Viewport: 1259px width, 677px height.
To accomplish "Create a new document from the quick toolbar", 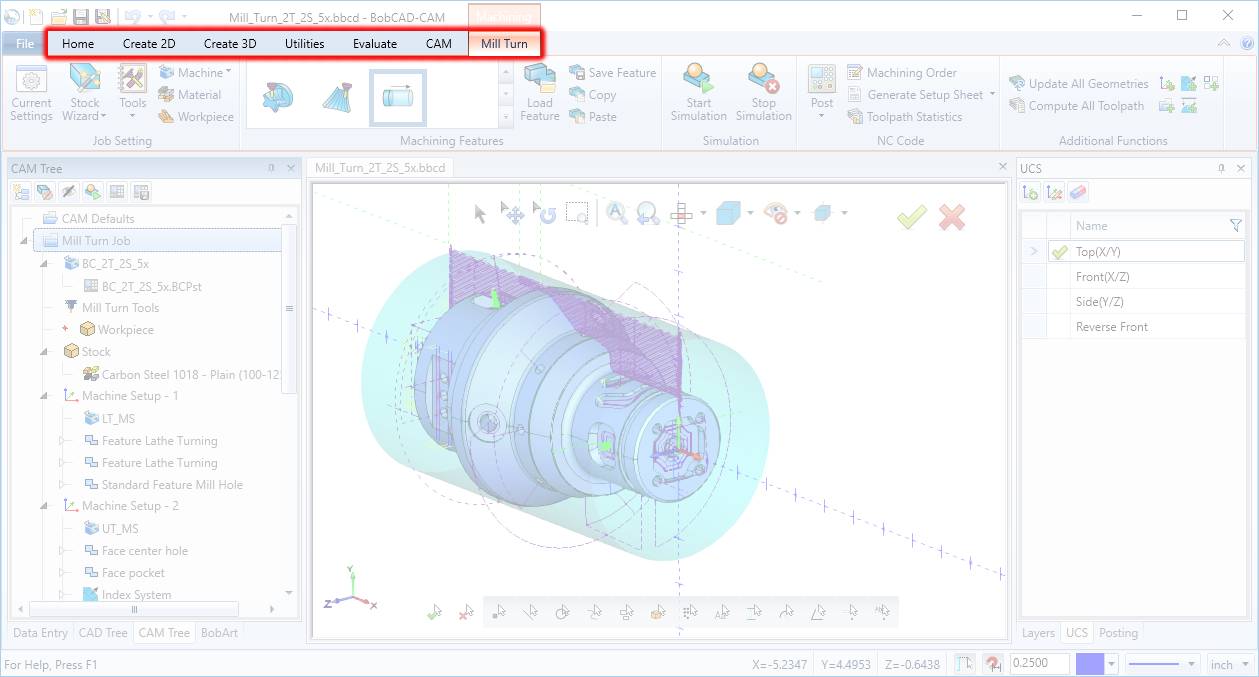I will [x=36, y=15].
